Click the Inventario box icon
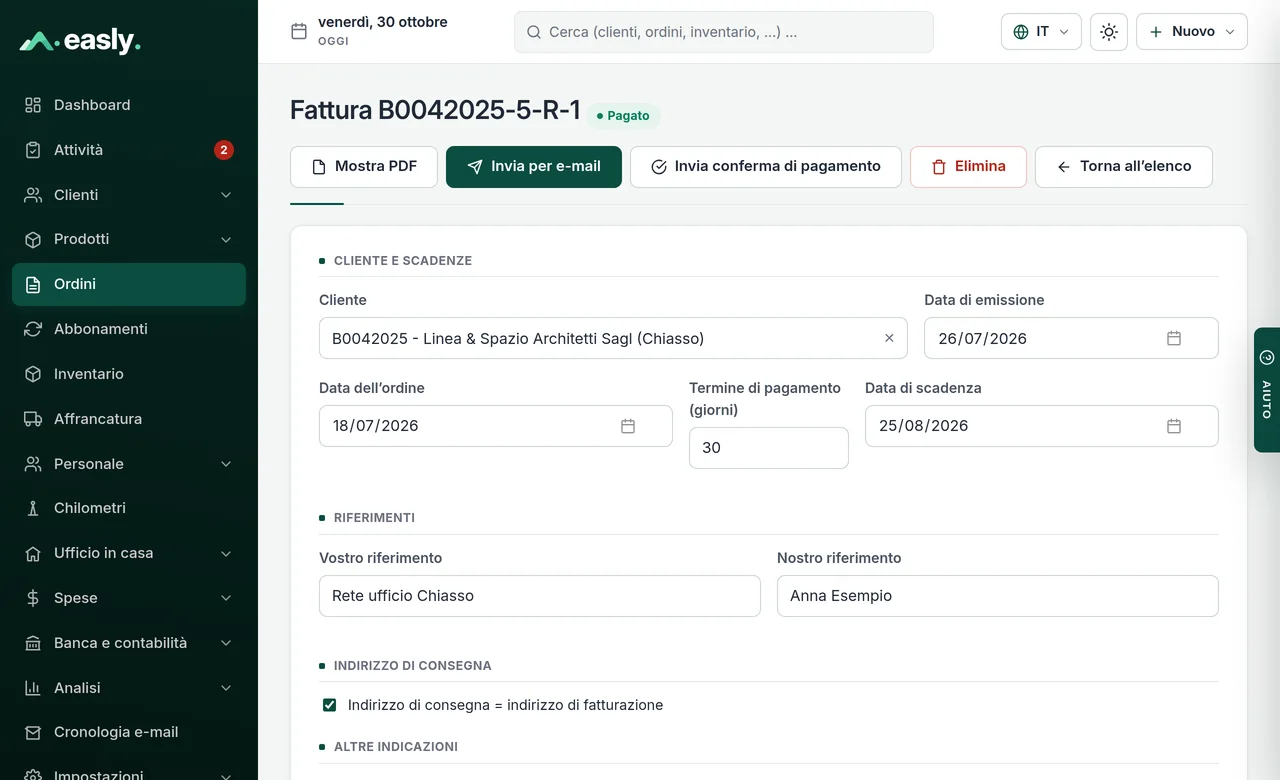1280x780 pixels. click(33, 374)
